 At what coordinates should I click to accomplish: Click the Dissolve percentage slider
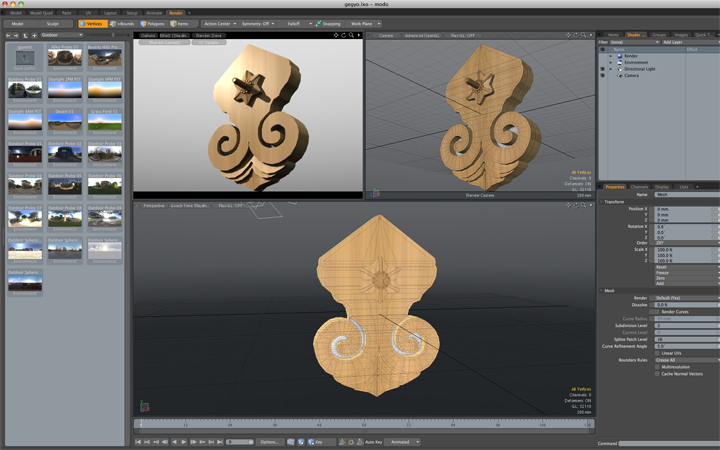pyautogui.click(x=686, y=305)
